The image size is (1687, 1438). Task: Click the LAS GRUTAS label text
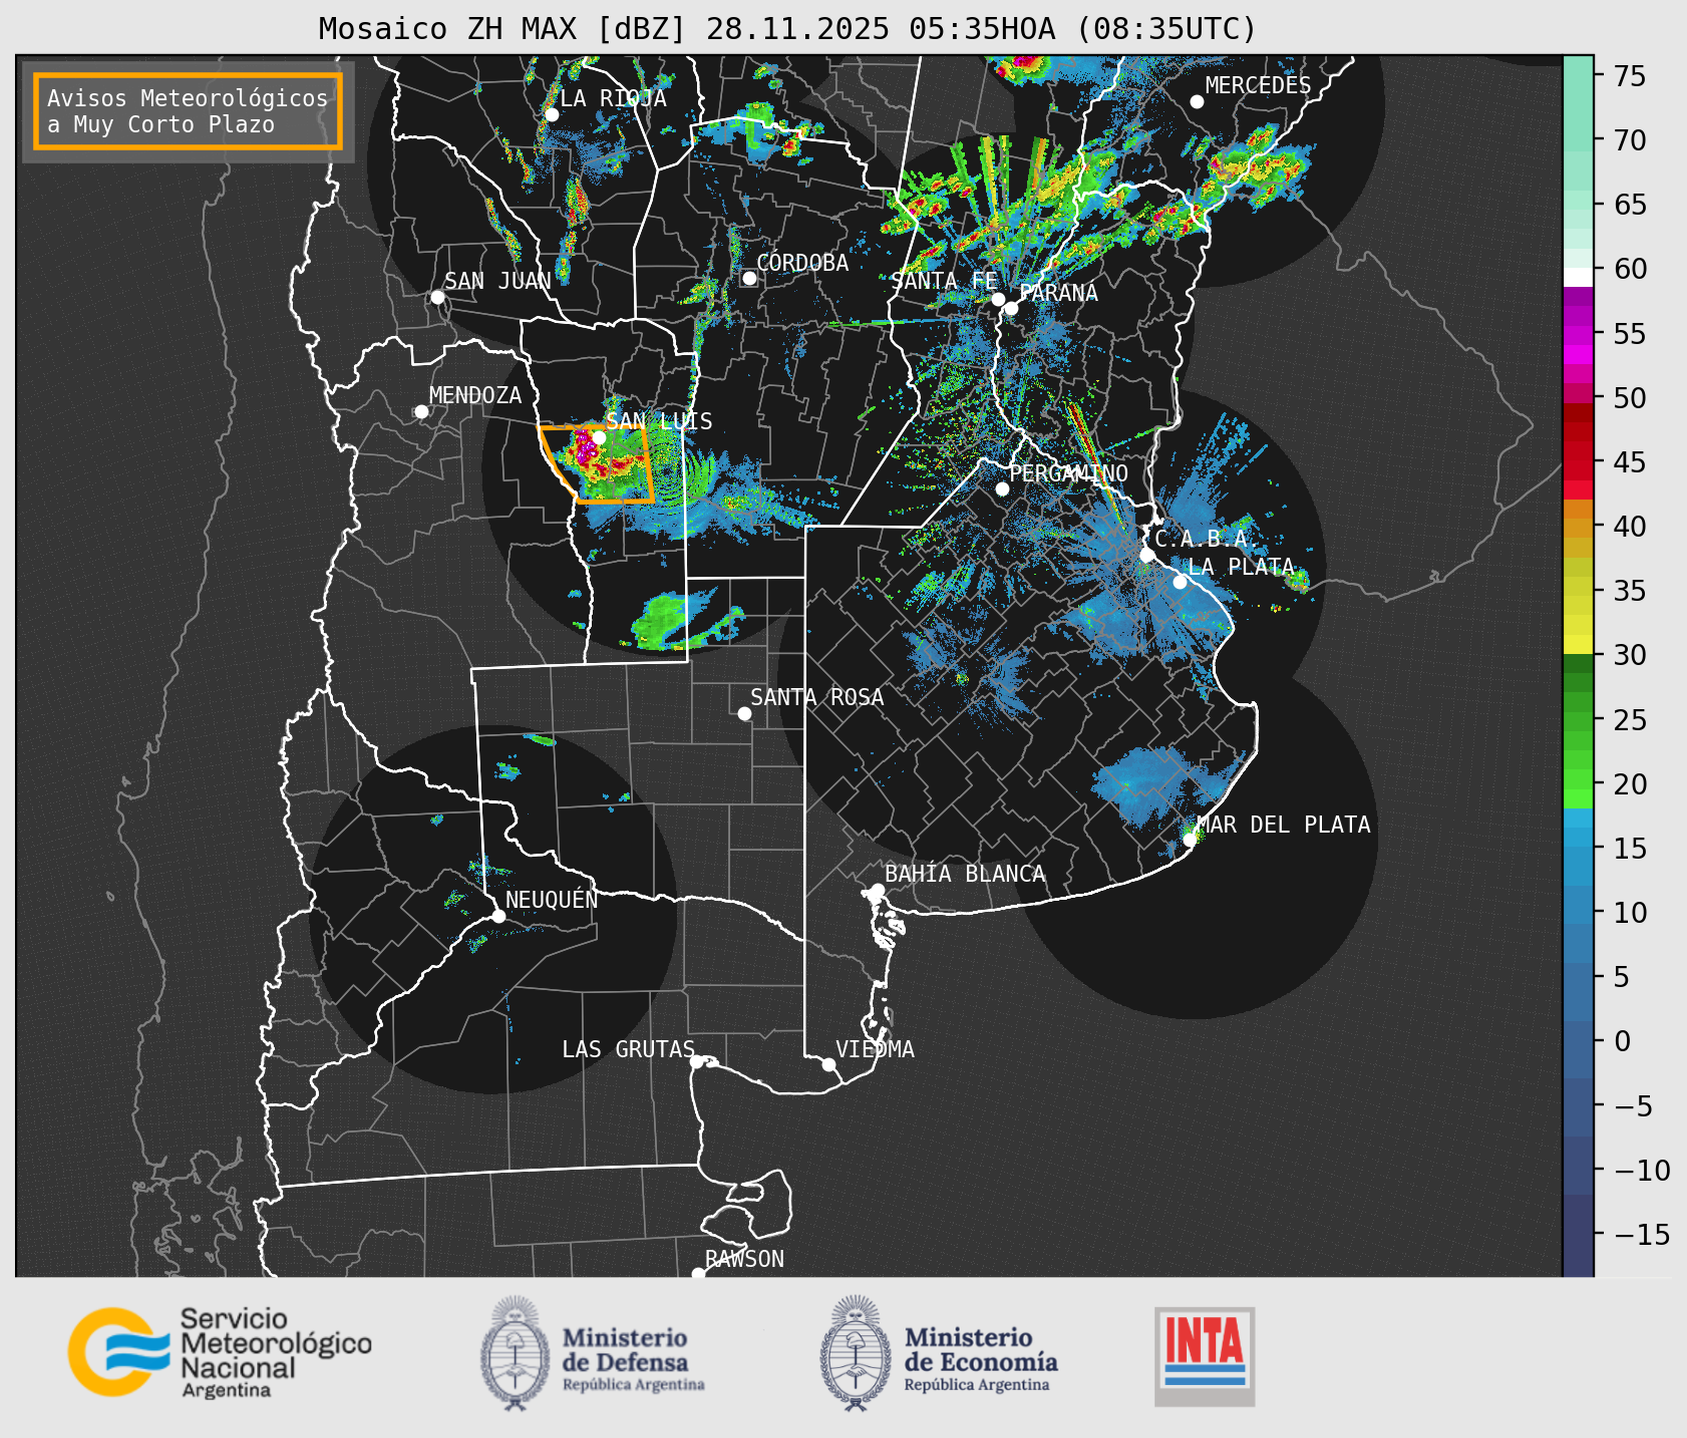(628, 1049)
